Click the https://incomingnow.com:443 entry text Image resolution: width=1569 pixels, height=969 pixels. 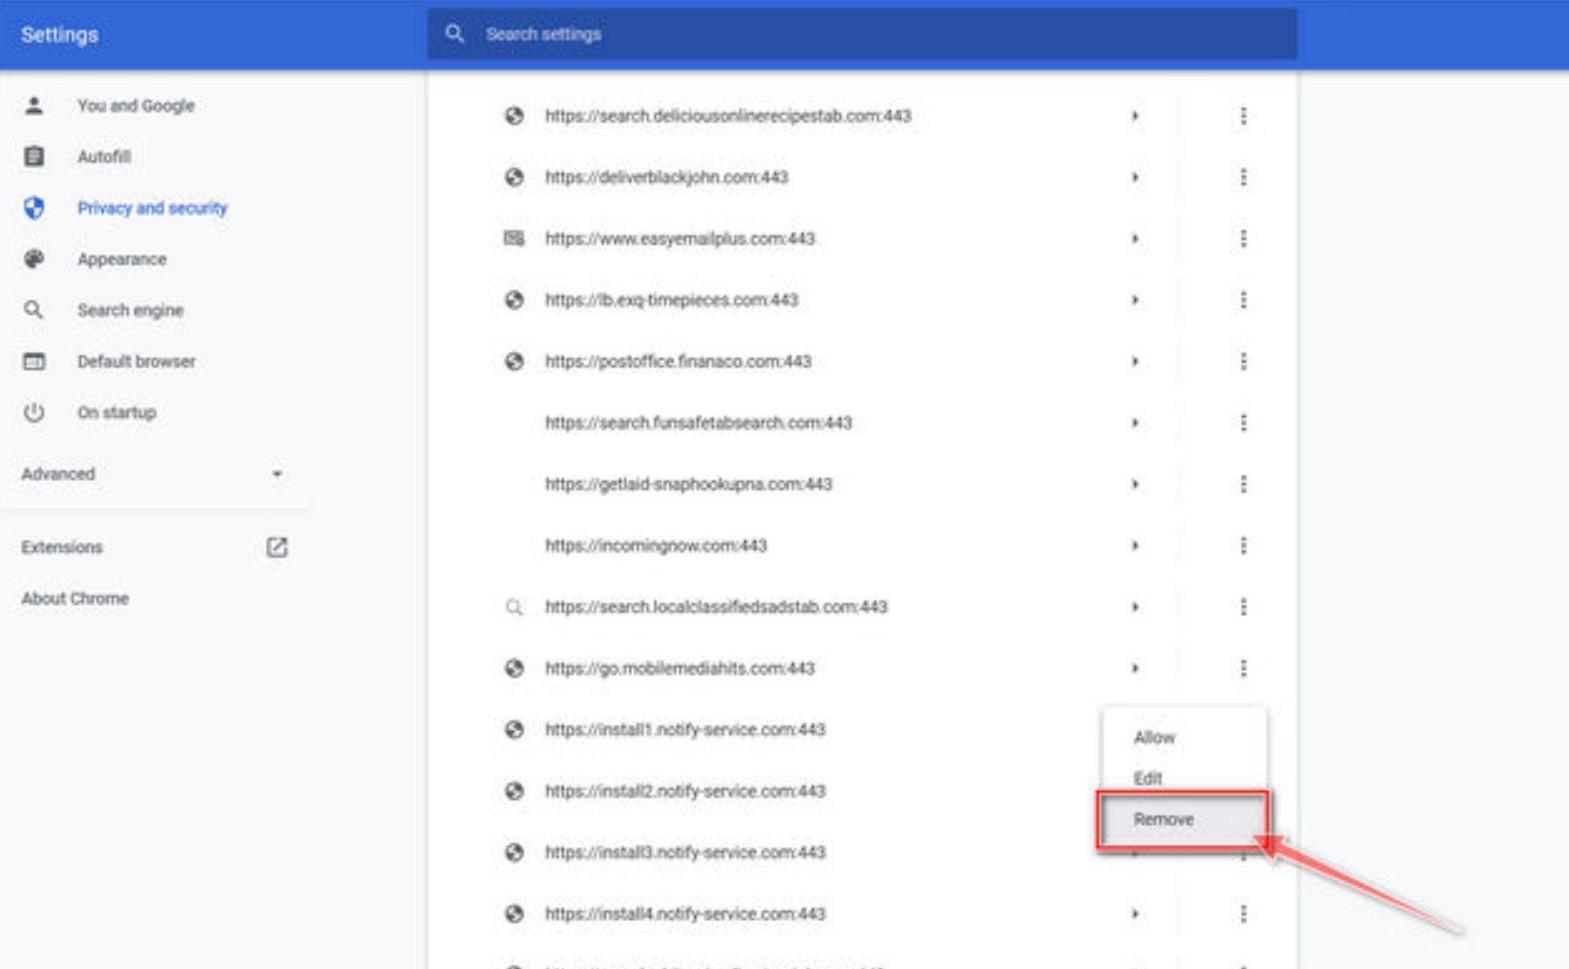click(656, 545)
